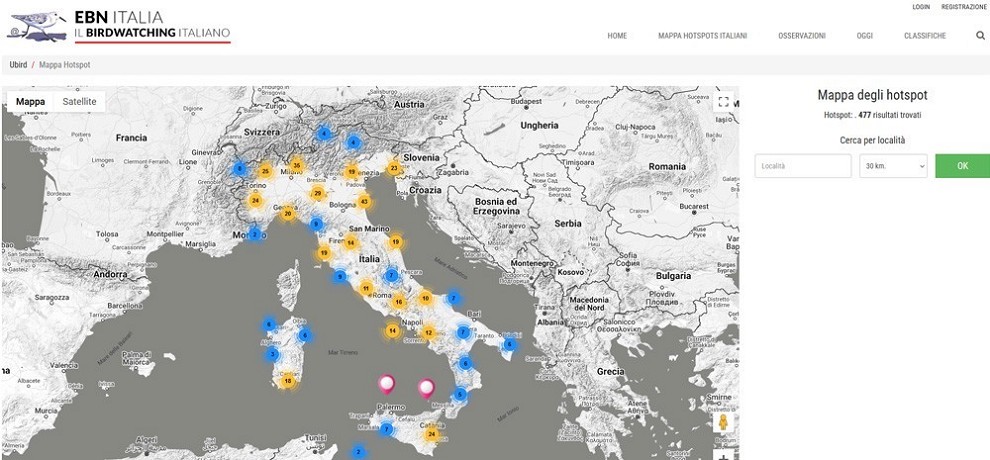Open blue cluster 8 on western Alps
Viewport: 990px width, 460px height.
point(239,168)
